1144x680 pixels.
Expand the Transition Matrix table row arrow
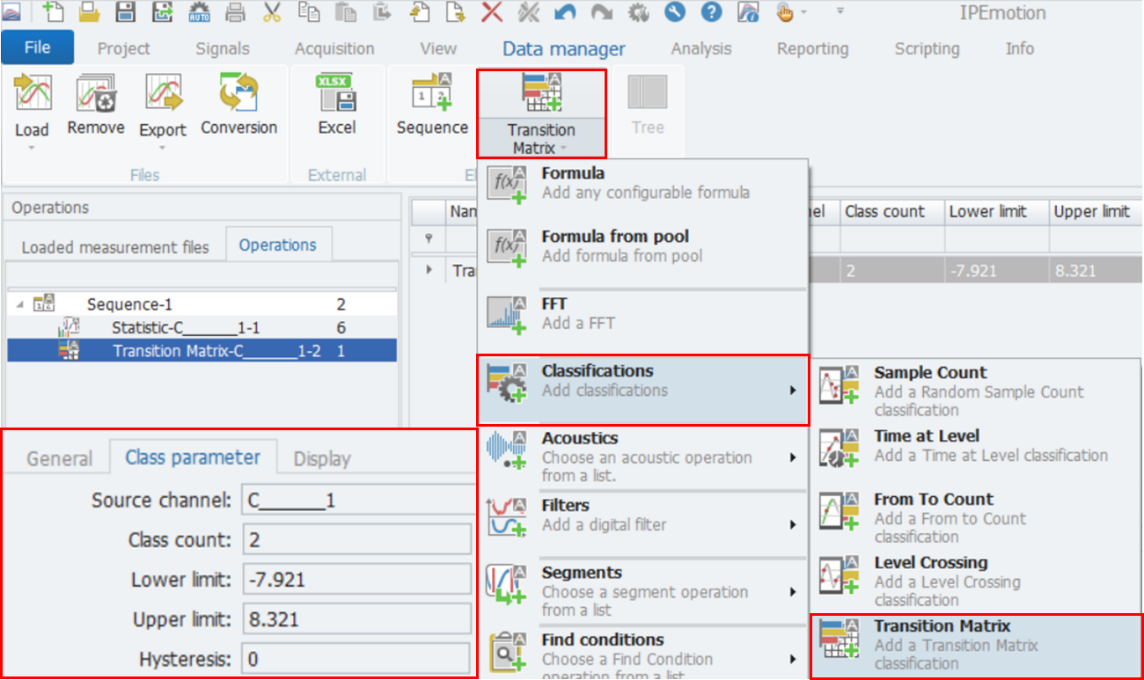tap(429, 270)
